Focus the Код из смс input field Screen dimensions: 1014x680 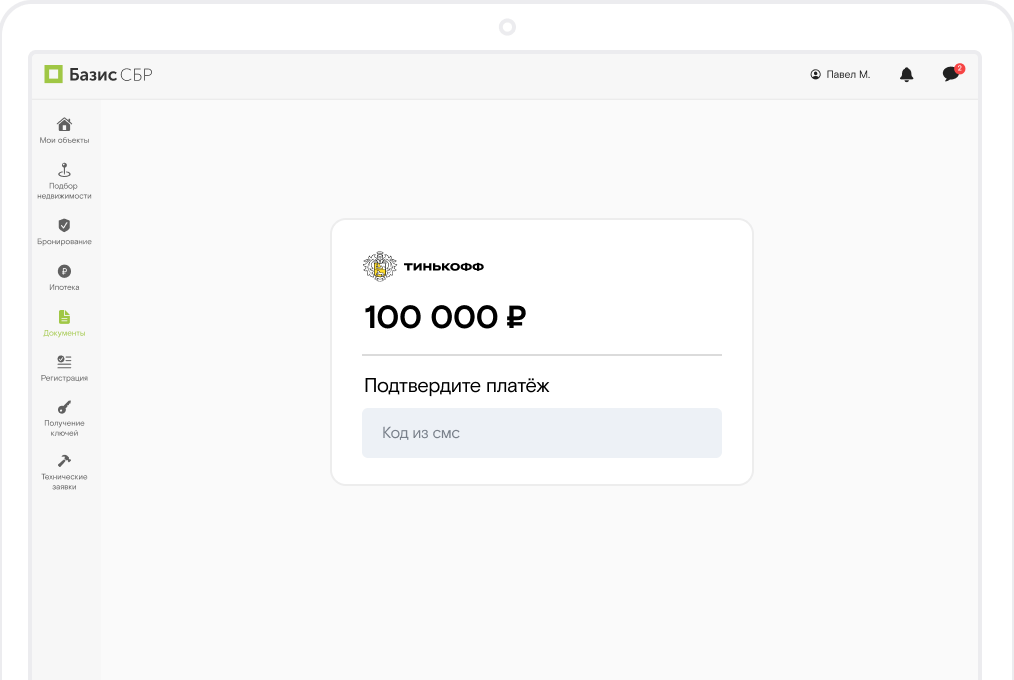coord(542,433)
